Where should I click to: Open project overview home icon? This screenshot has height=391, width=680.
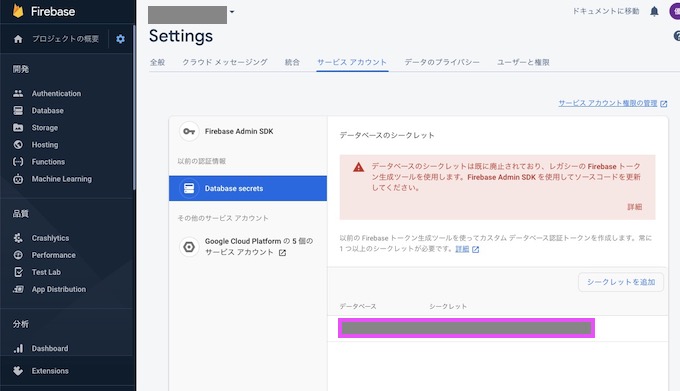tap(18, 39)
